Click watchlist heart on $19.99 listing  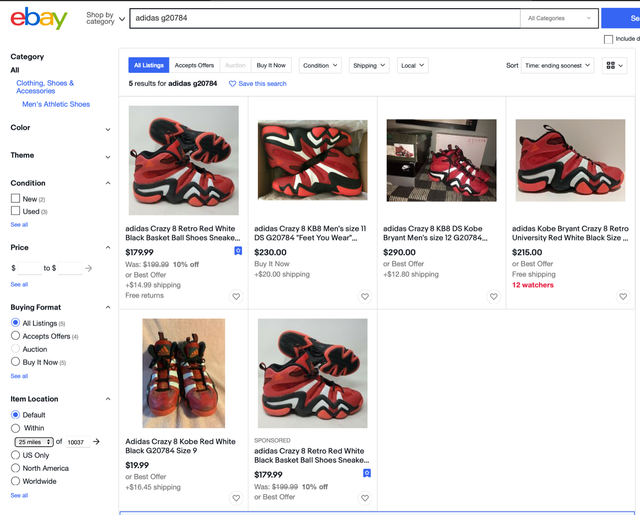pyautogui.click(x=236, y=498)
